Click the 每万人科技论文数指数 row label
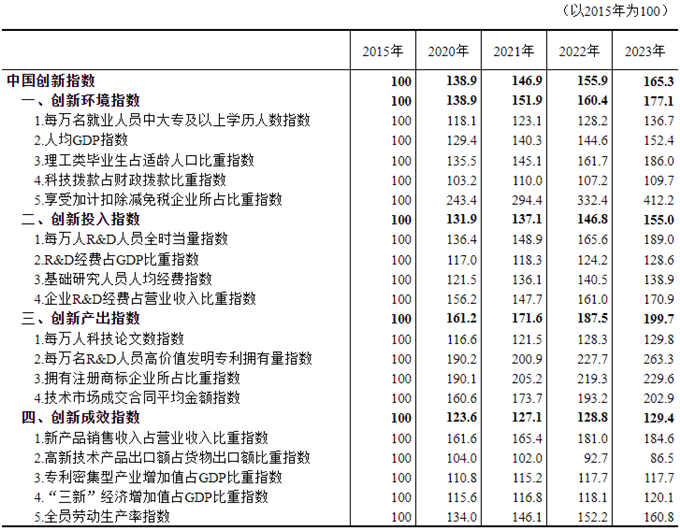This screenshot has height=530, width=680. [110, 338]
